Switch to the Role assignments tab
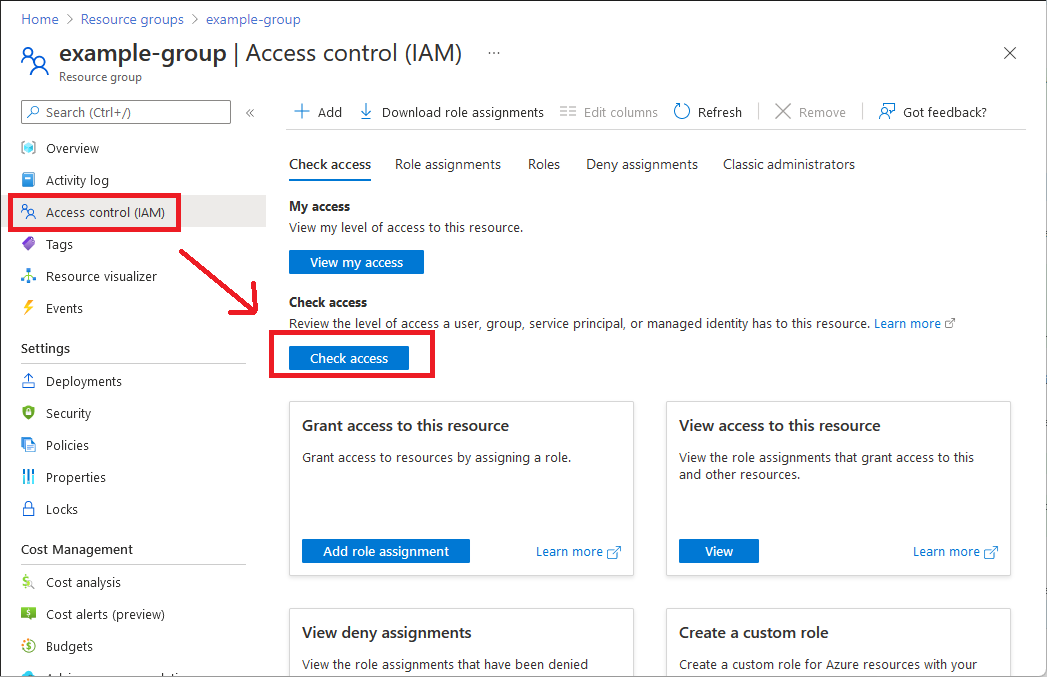 [447, 164]
